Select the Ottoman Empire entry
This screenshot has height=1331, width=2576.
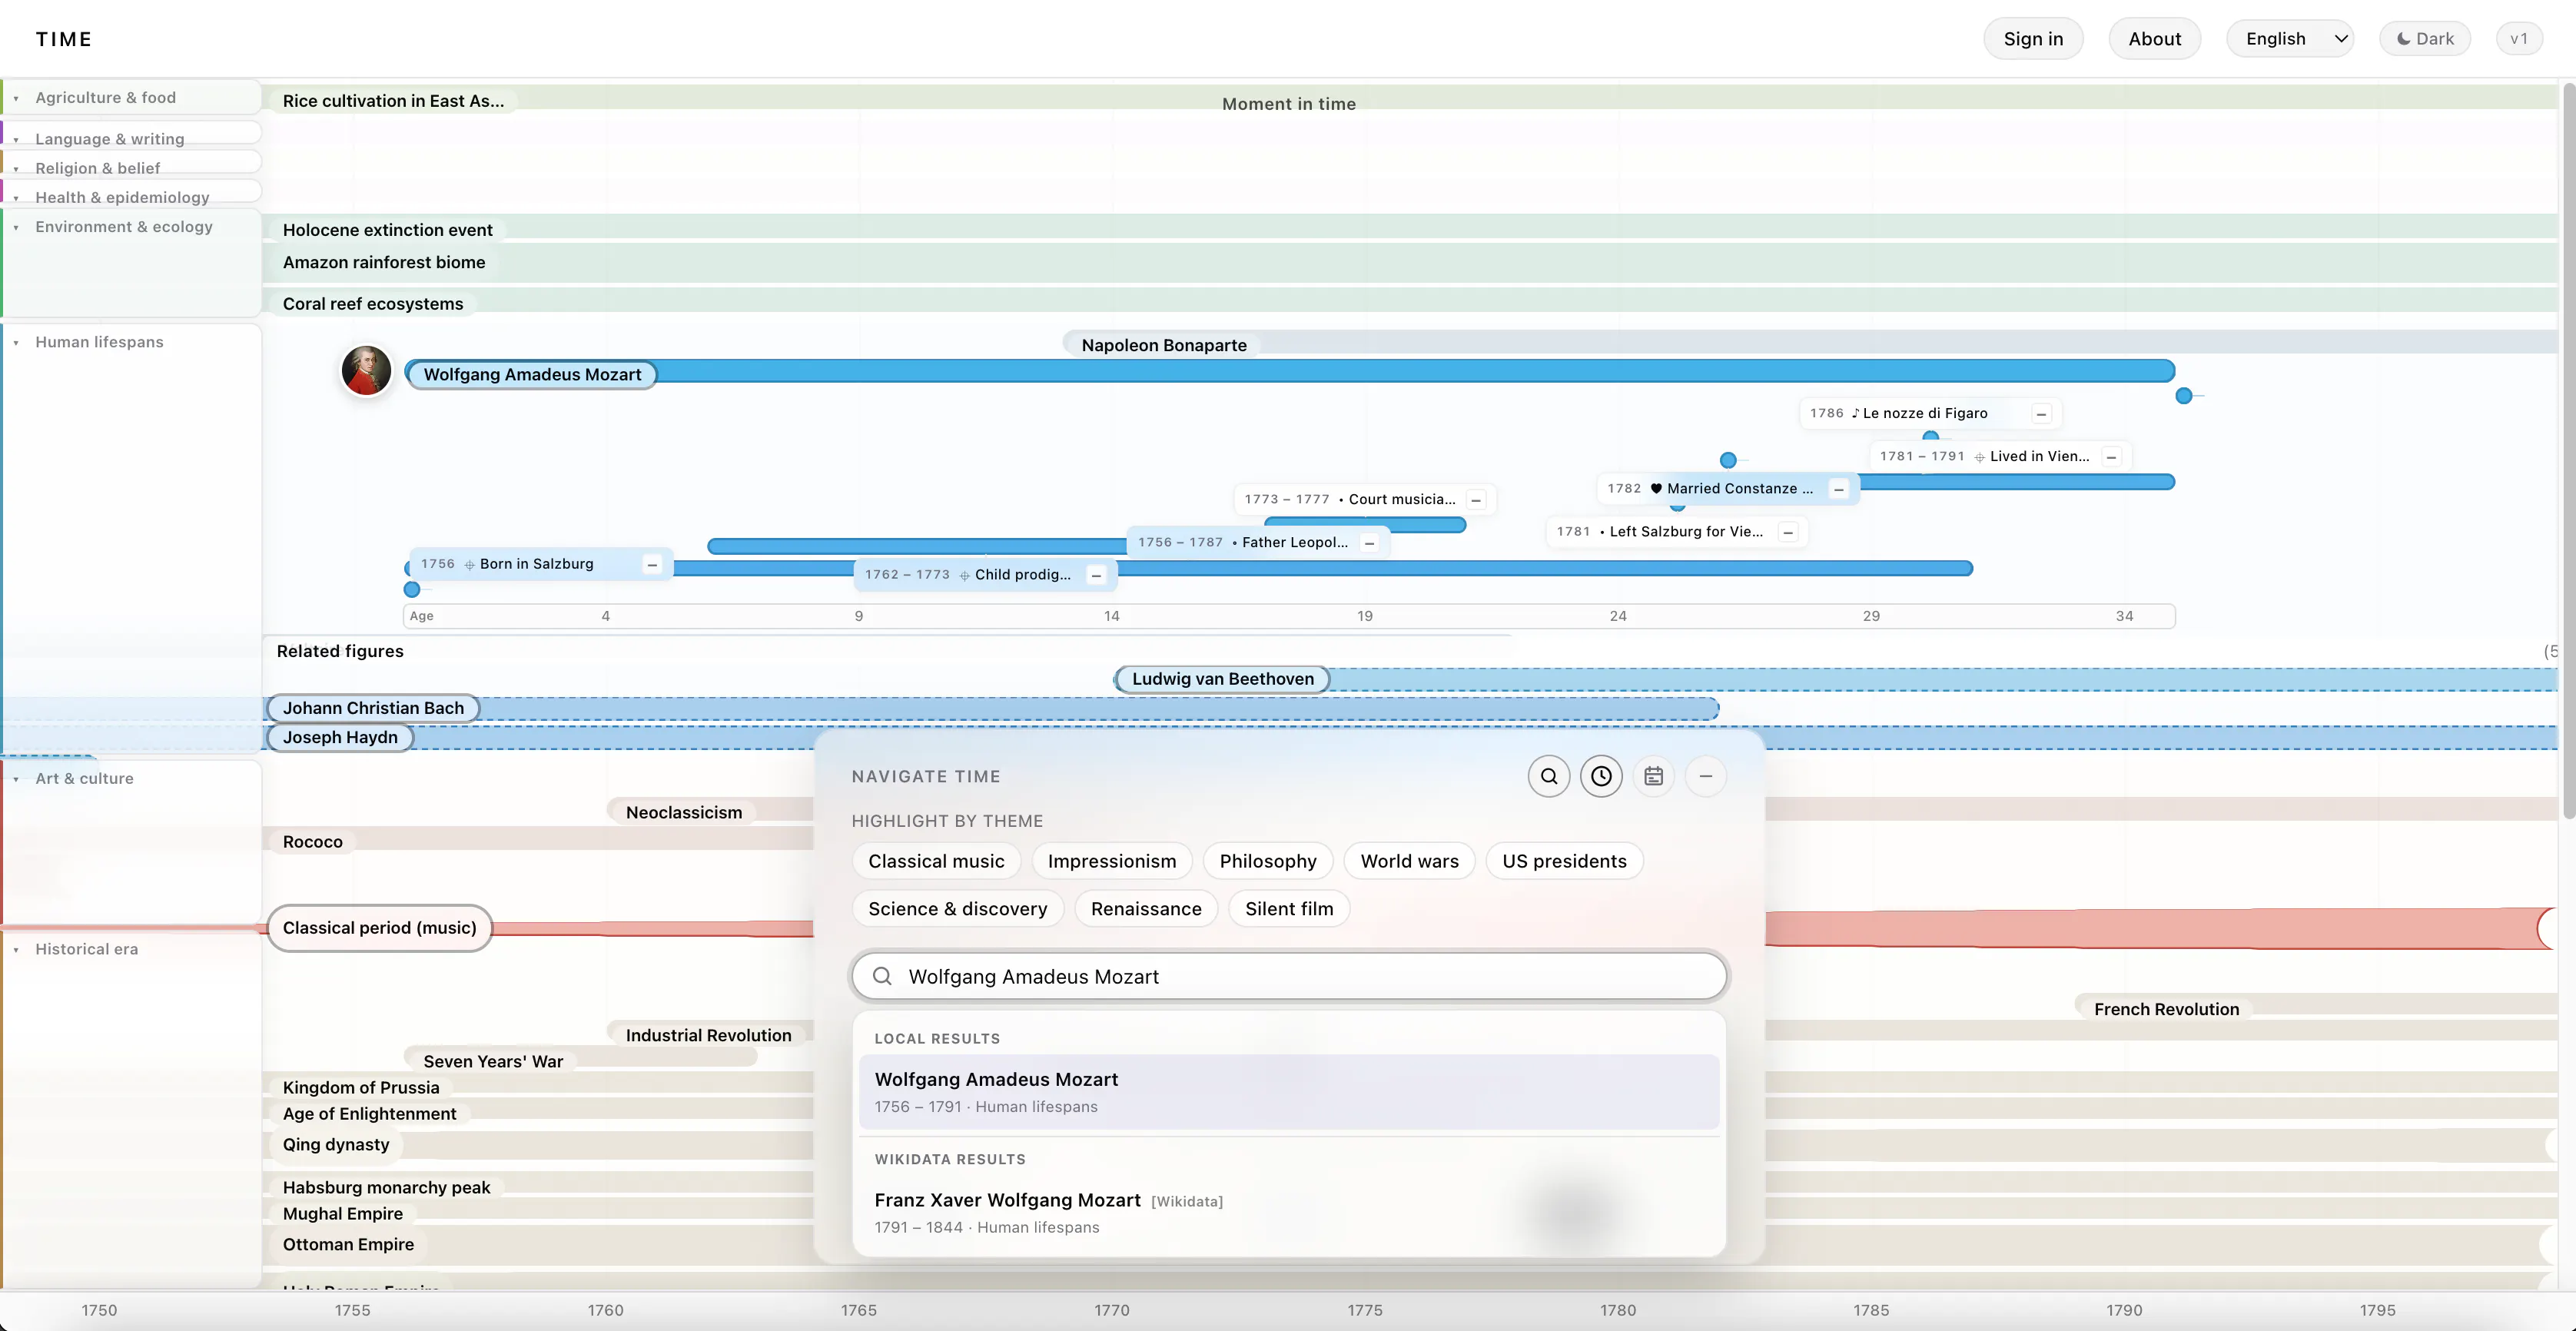coord(348,1245)
